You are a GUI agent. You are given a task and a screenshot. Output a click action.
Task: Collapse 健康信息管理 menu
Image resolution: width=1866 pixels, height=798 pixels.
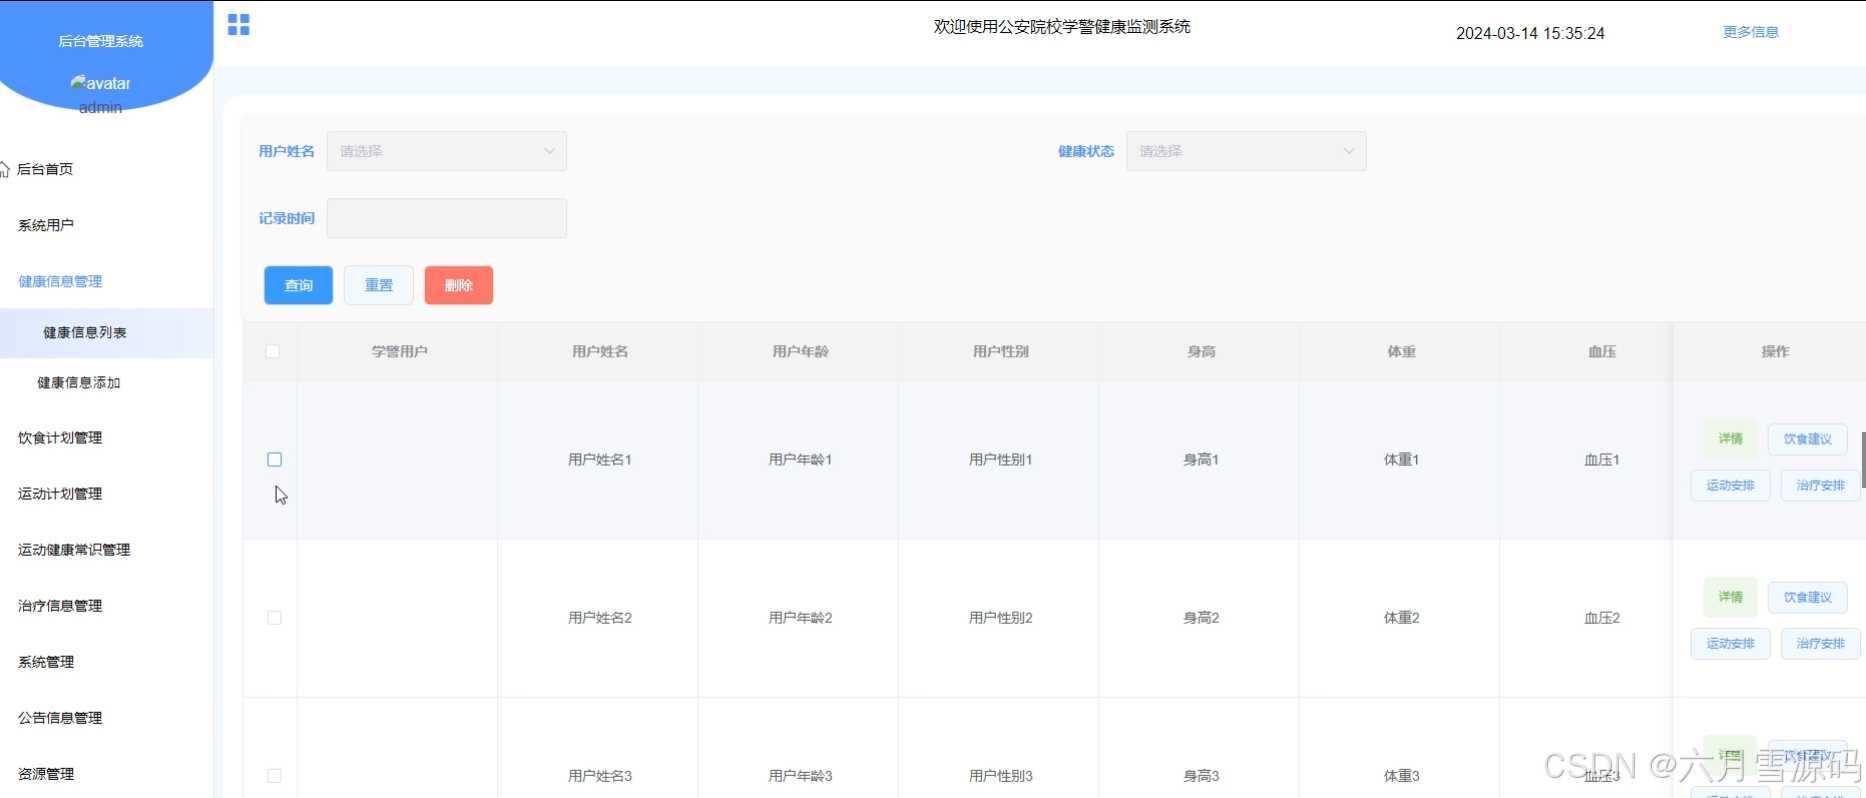60,281
